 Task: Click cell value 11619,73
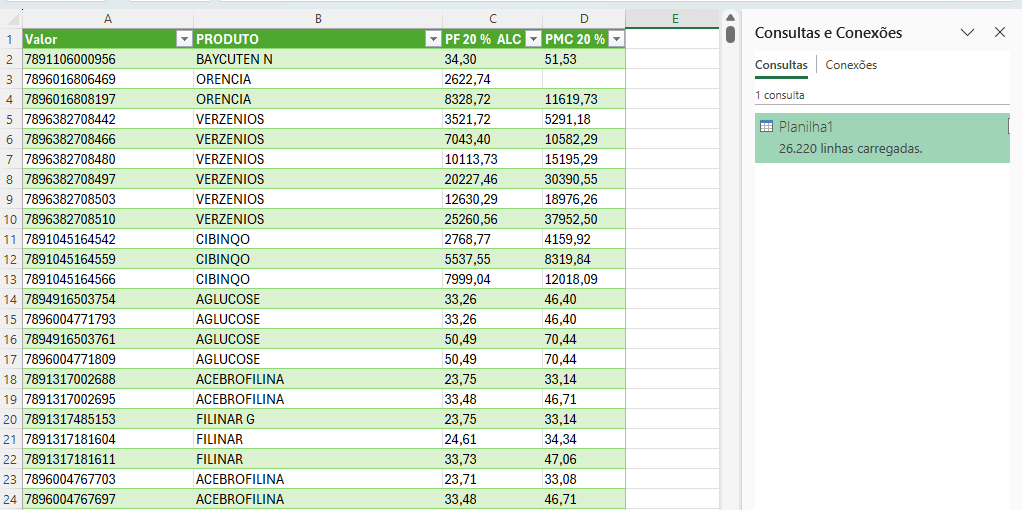[584, 99]
